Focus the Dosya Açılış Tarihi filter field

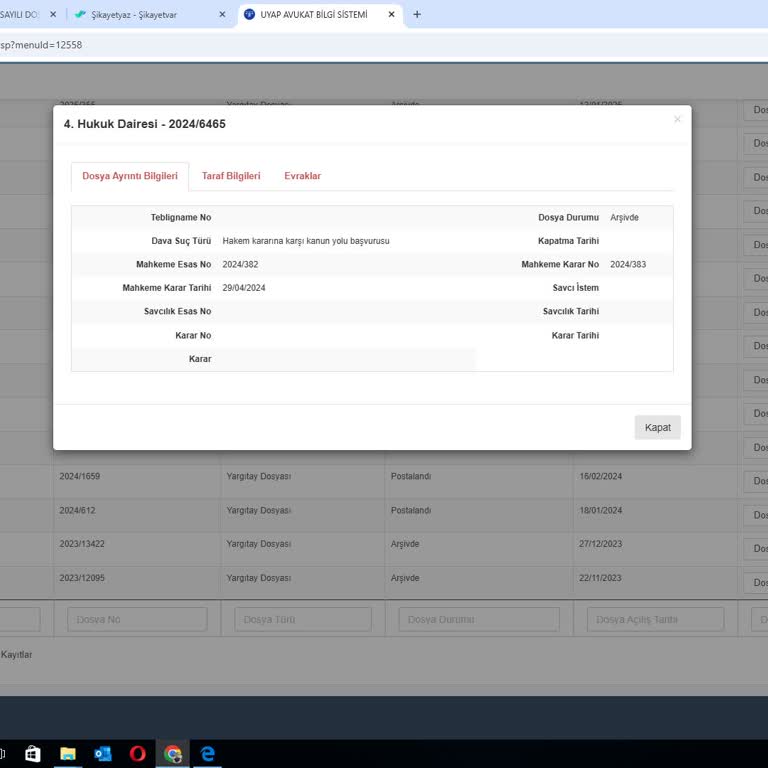pos(655,620)
